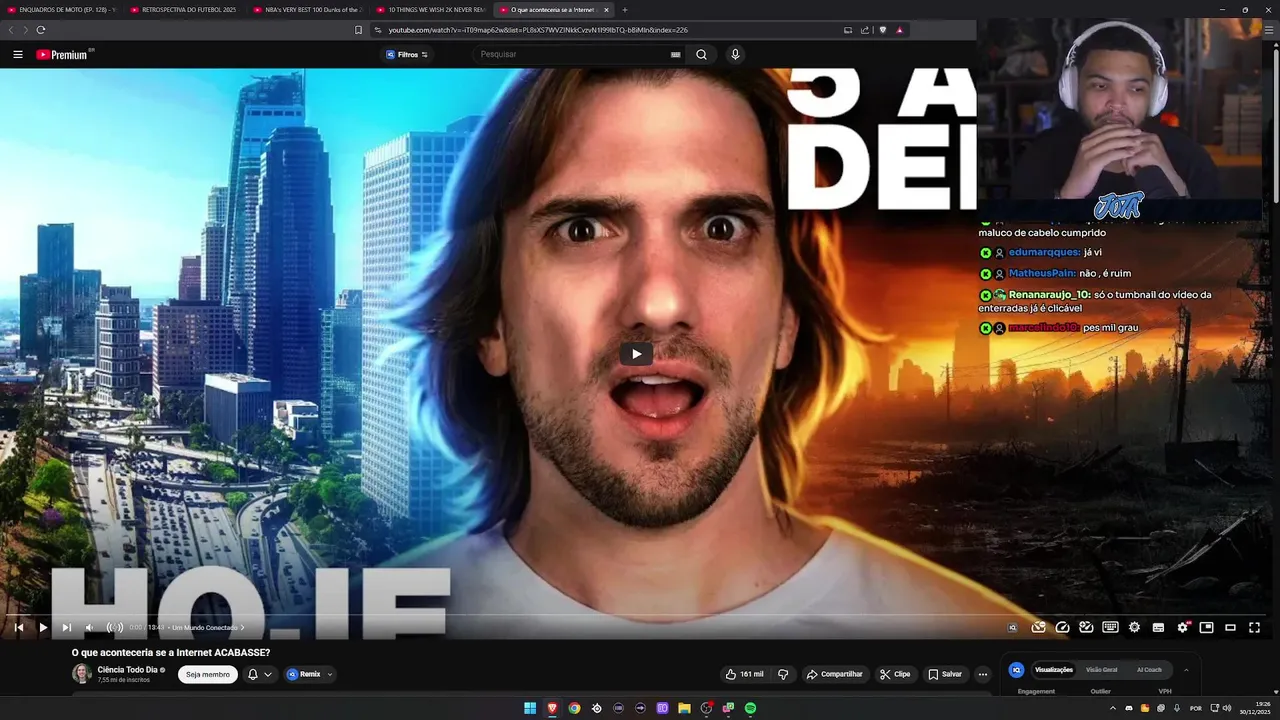Viewport: 1280px width, 720px height.
Task: Like the video with 161 mil thumbs-up
Action: tap(746, 674)
